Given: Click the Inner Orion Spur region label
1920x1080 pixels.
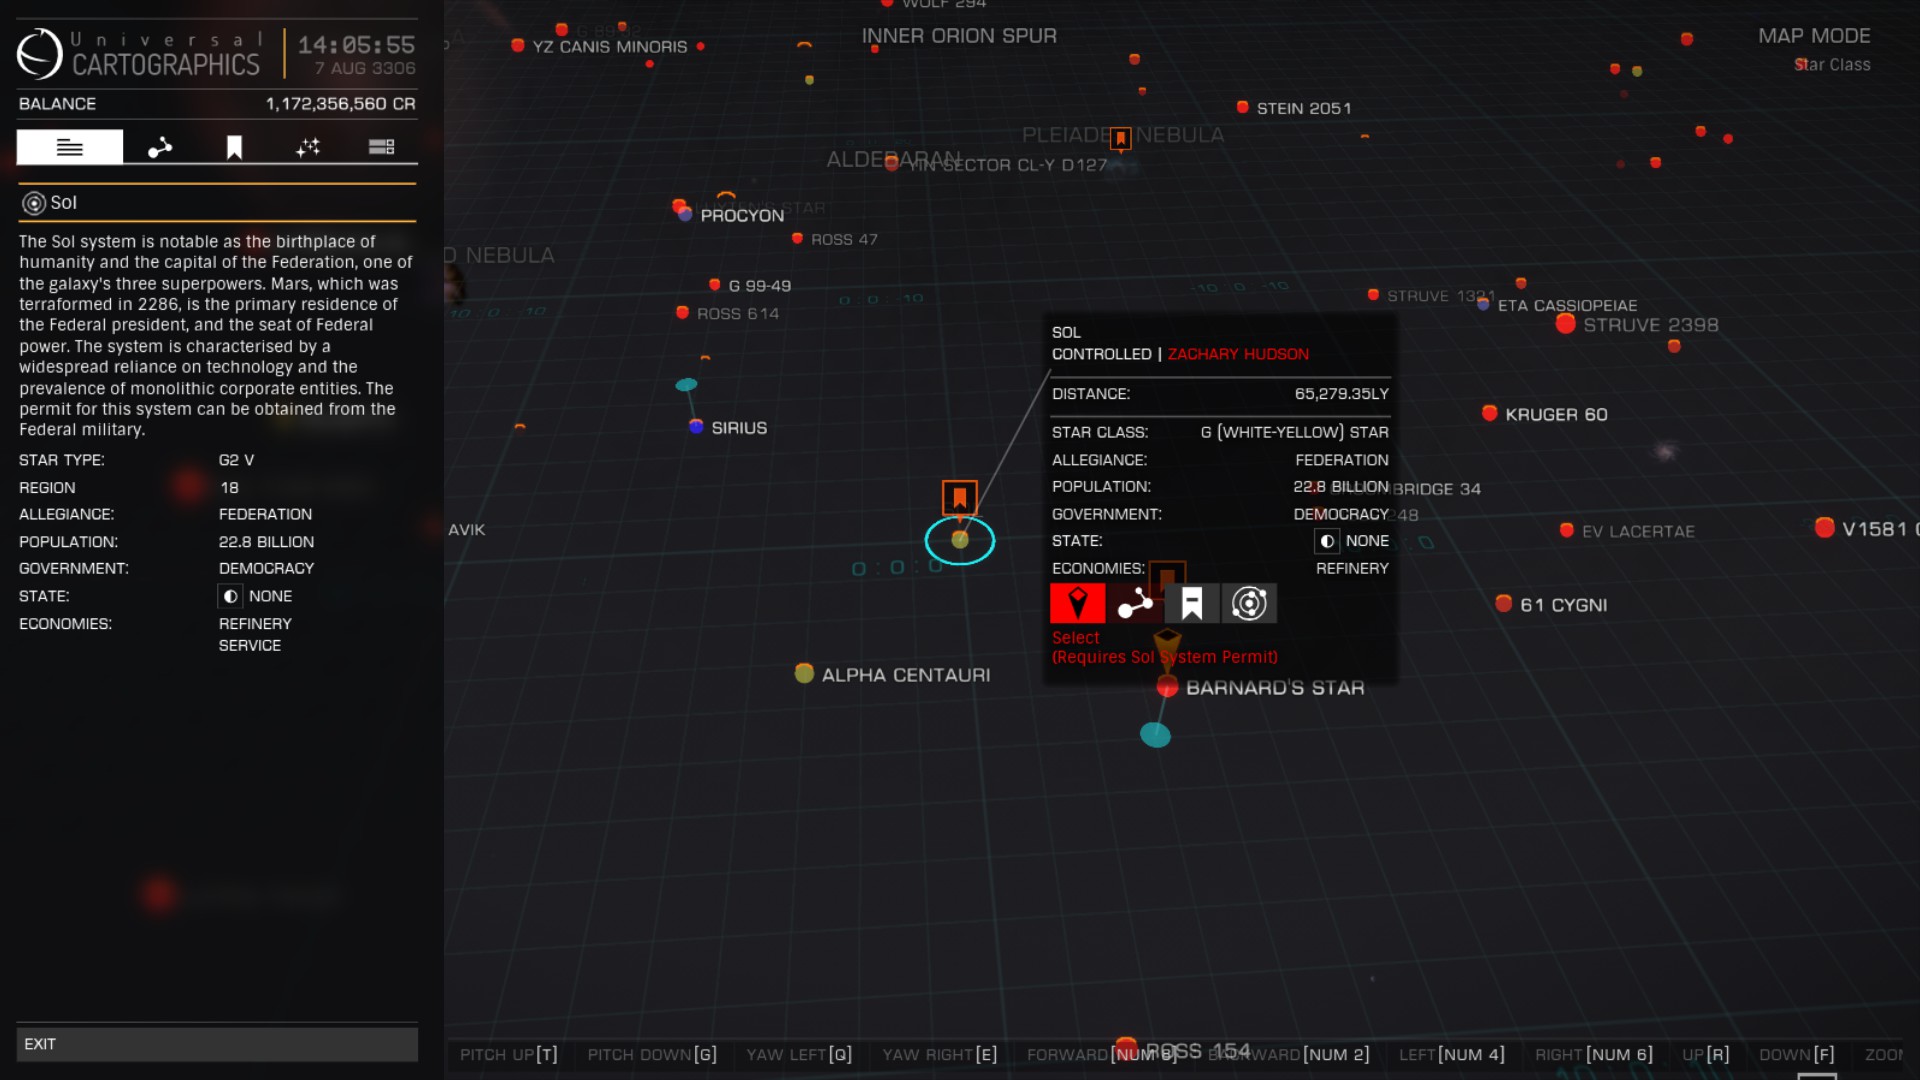Looking at the screenshot, I should point(959,36).
